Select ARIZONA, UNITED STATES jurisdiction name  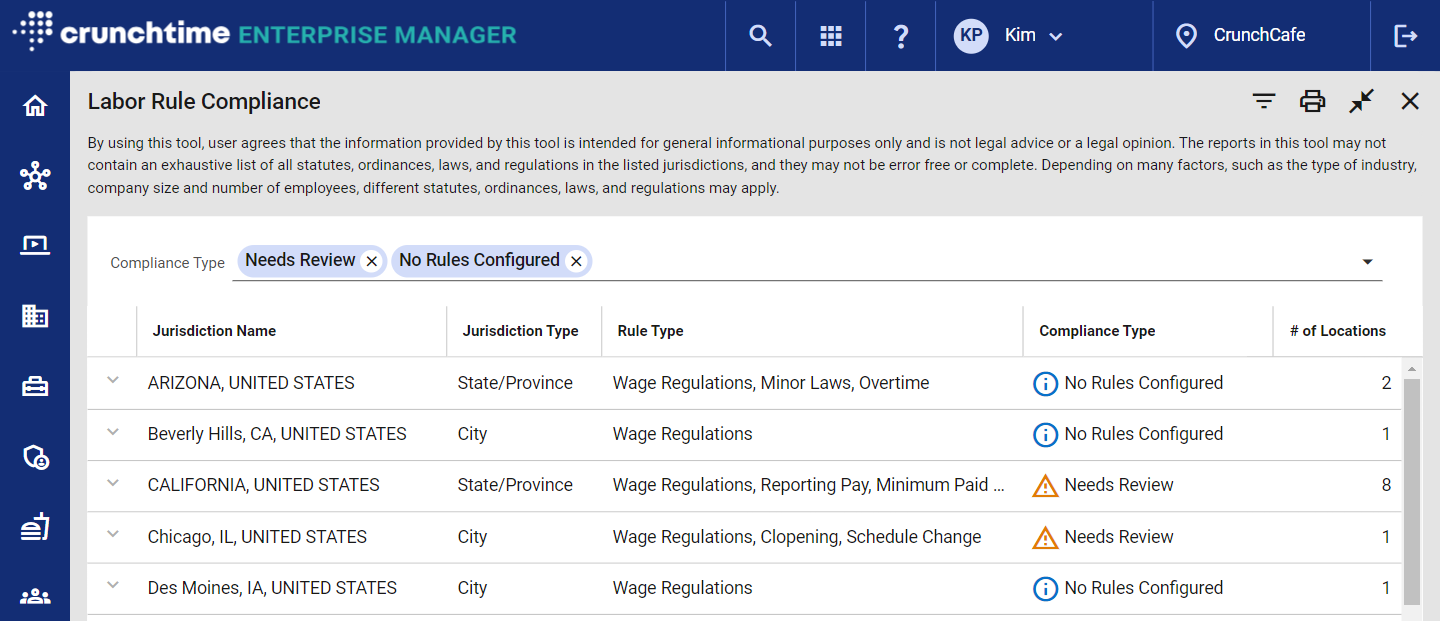click(x=251, y=383)
